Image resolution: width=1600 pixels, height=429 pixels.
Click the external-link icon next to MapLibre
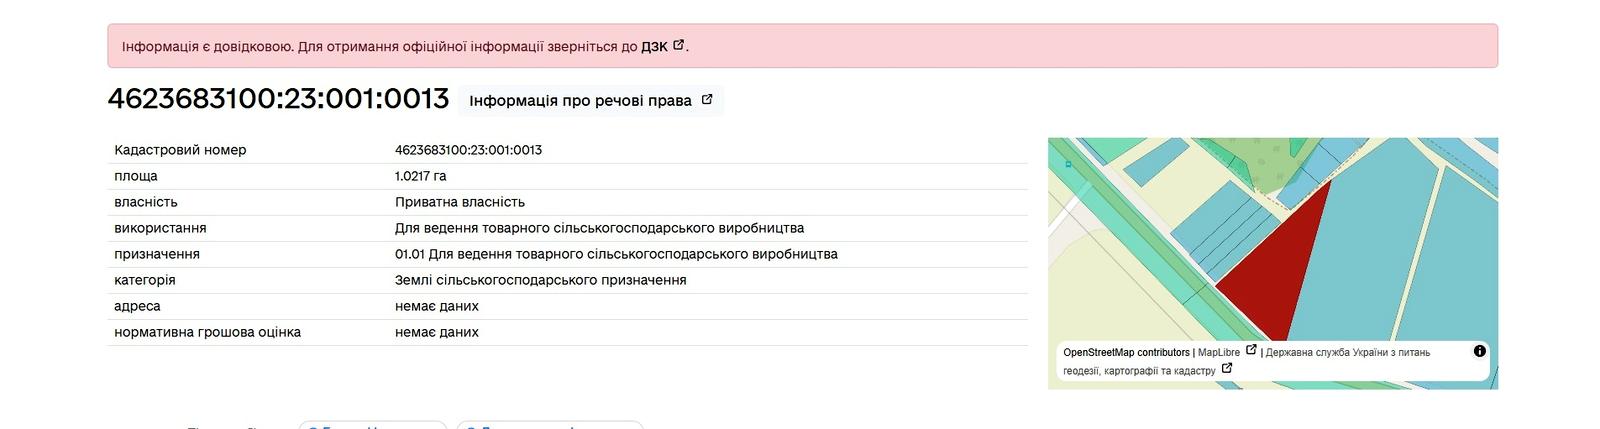tap(1250, 351)
